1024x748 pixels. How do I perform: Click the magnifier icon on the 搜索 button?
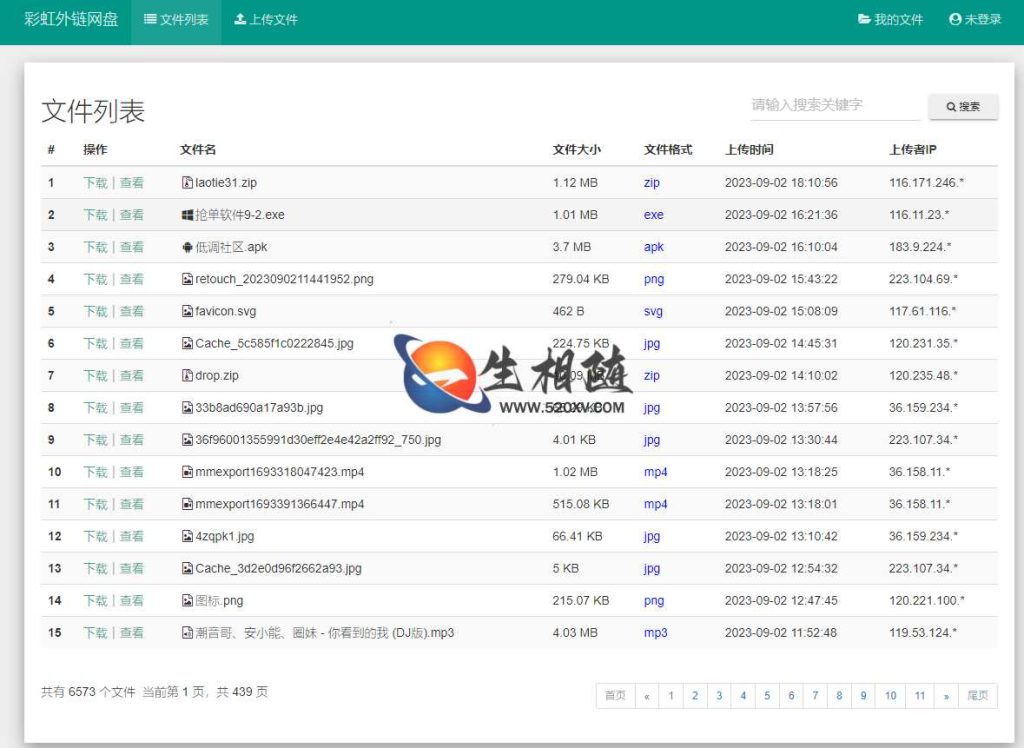click(950, 107)
